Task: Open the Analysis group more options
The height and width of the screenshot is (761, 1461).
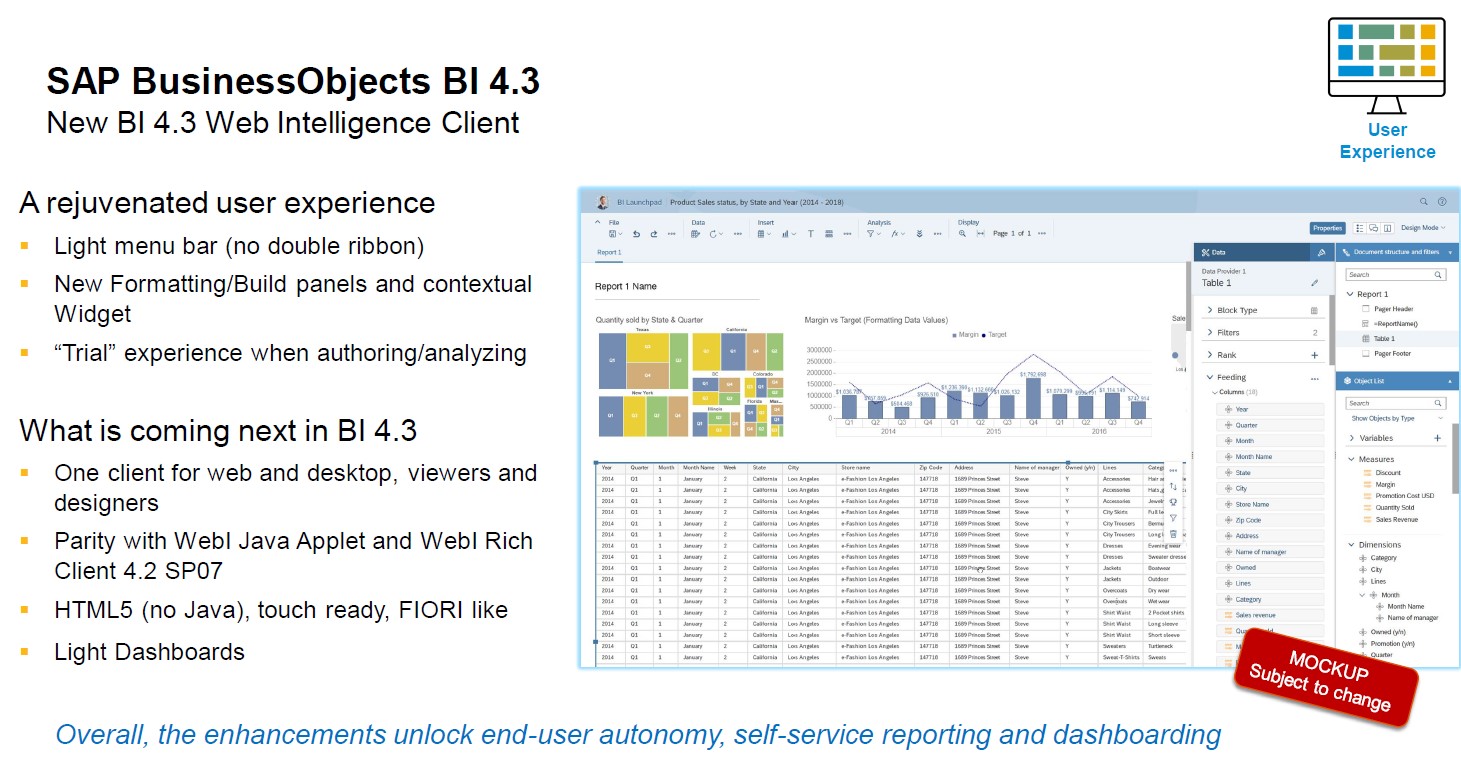Action: tap(937, 234)
